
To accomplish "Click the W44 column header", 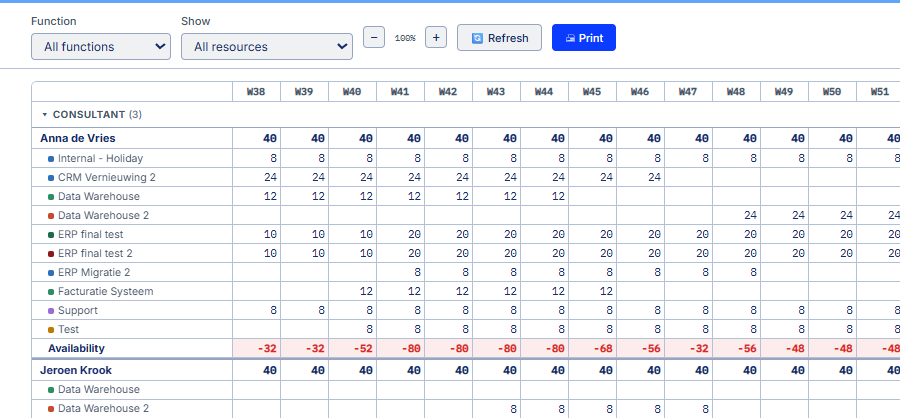I will 544,92.
